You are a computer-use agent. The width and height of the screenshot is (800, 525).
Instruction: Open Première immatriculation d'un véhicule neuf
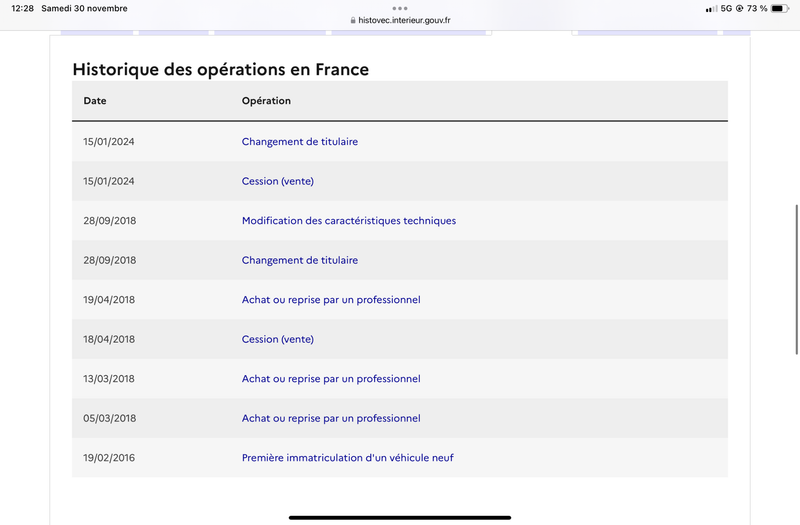[347, 458]
